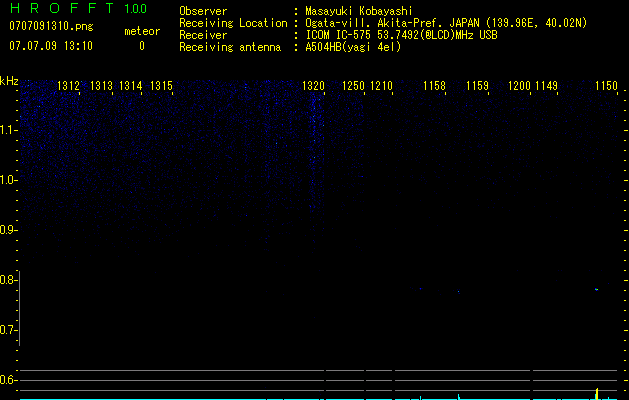The width and height of the screenshot is (629, 400).
Task: Click the 1159 time marker
Action: click(477, 86)
